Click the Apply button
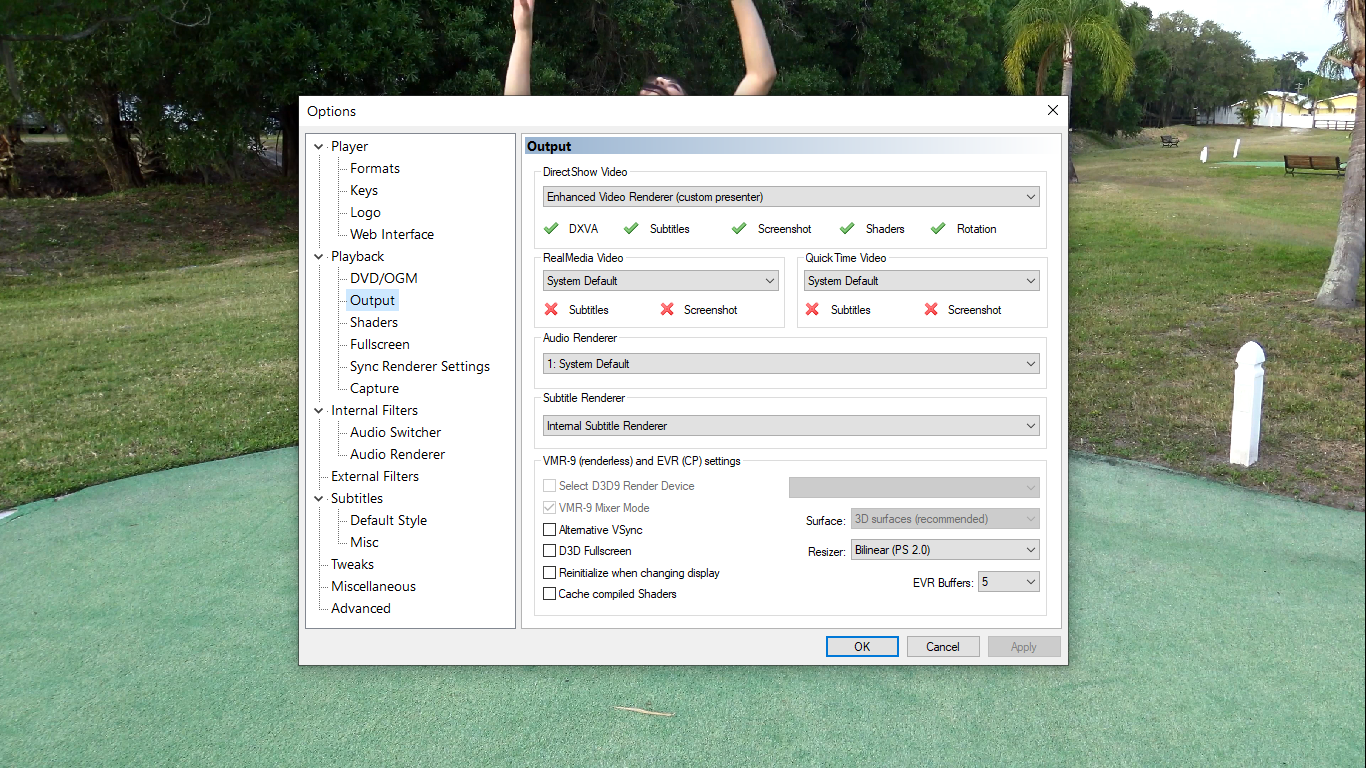1366x768 pixels. pos(1024,647)
